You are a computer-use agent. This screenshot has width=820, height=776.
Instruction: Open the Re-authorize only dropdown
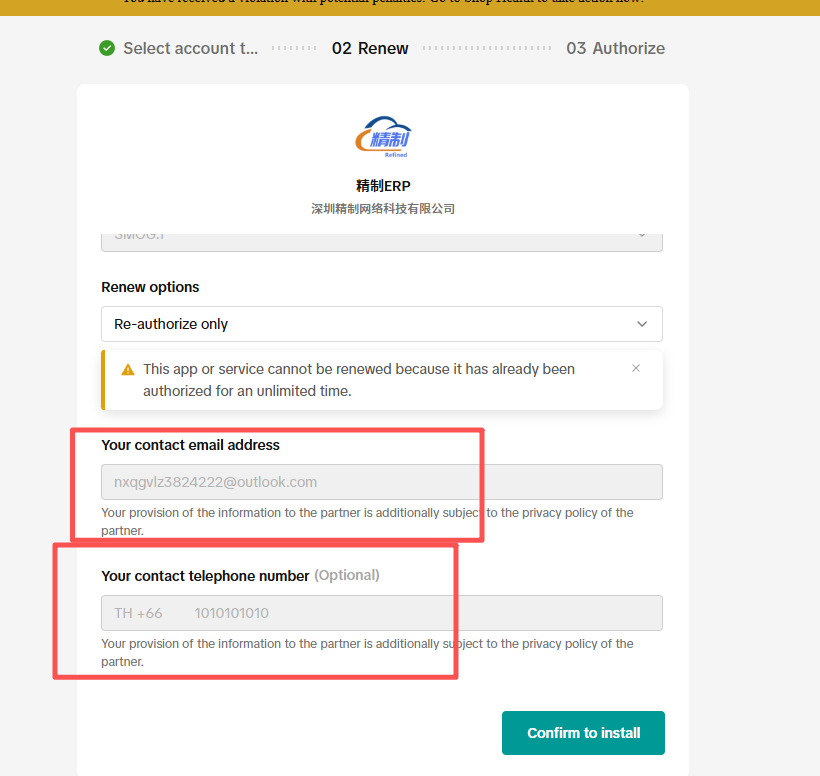(381, 324)
